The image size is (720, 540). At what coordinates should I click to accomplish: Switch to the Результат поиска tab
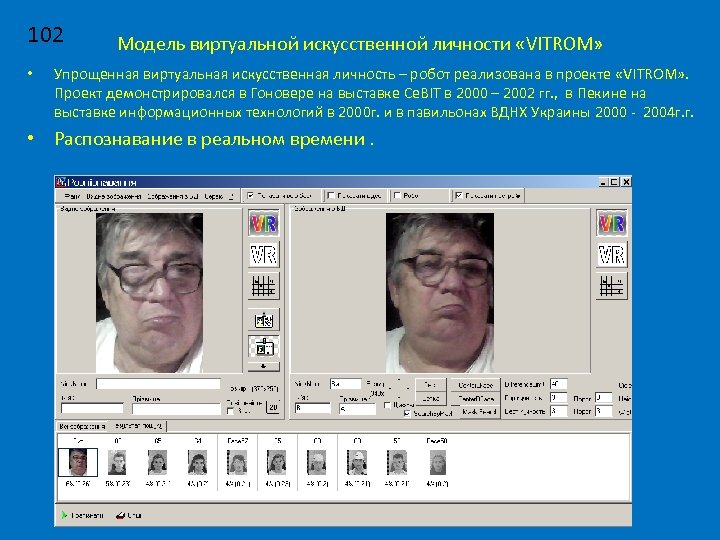pos(138,426)
